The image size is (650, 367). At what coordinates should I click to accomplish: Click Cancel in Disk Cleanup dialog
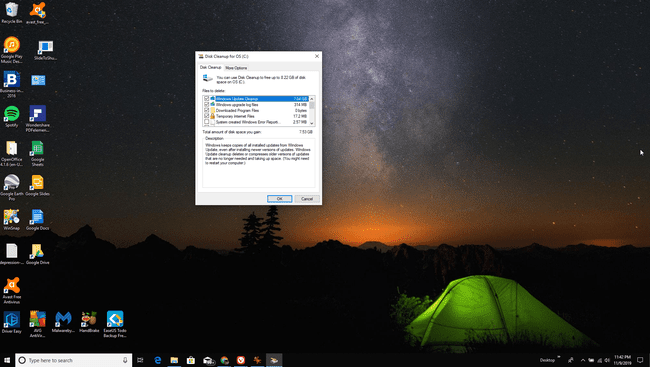[307, 199]
